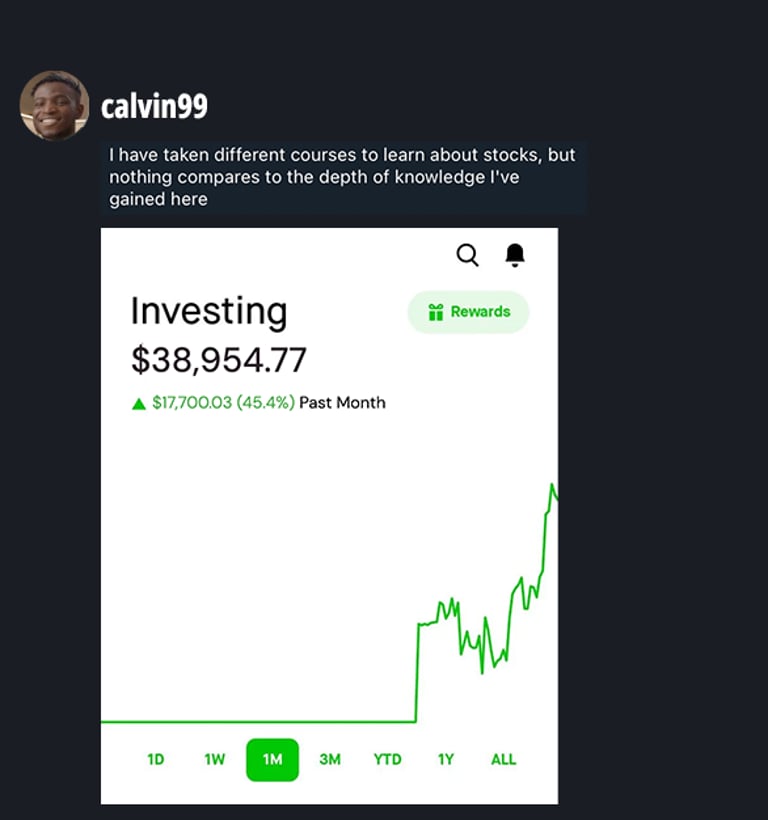Click the Investing heading
Image resolution: width=768 pixels, height=820 pixels.
click(x=208, y=311)
